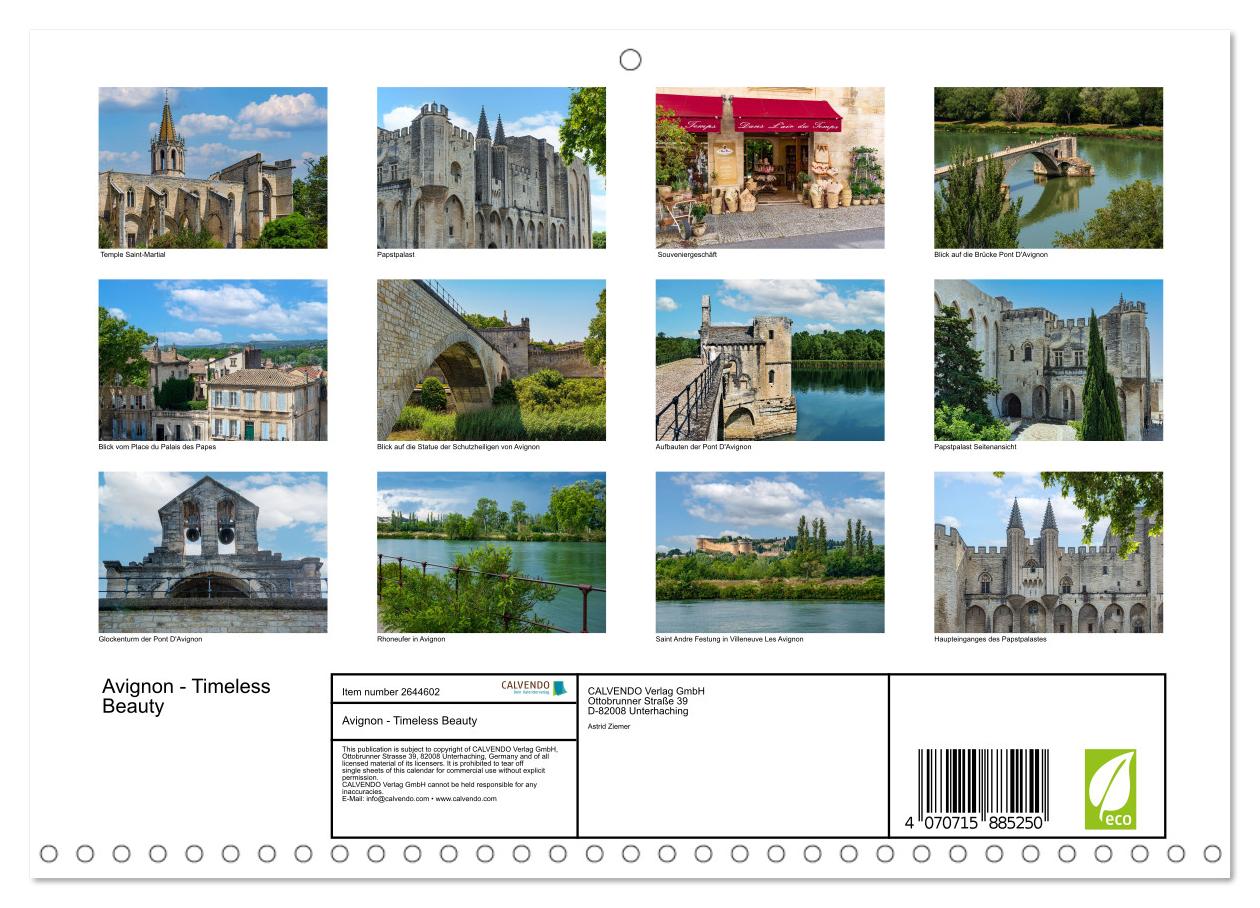This screenshot has width=1260, height=908.
Task: Click caption 'Saint Andre Festung in Villeneuve Les Avignon'
Action: click(729, 639)
